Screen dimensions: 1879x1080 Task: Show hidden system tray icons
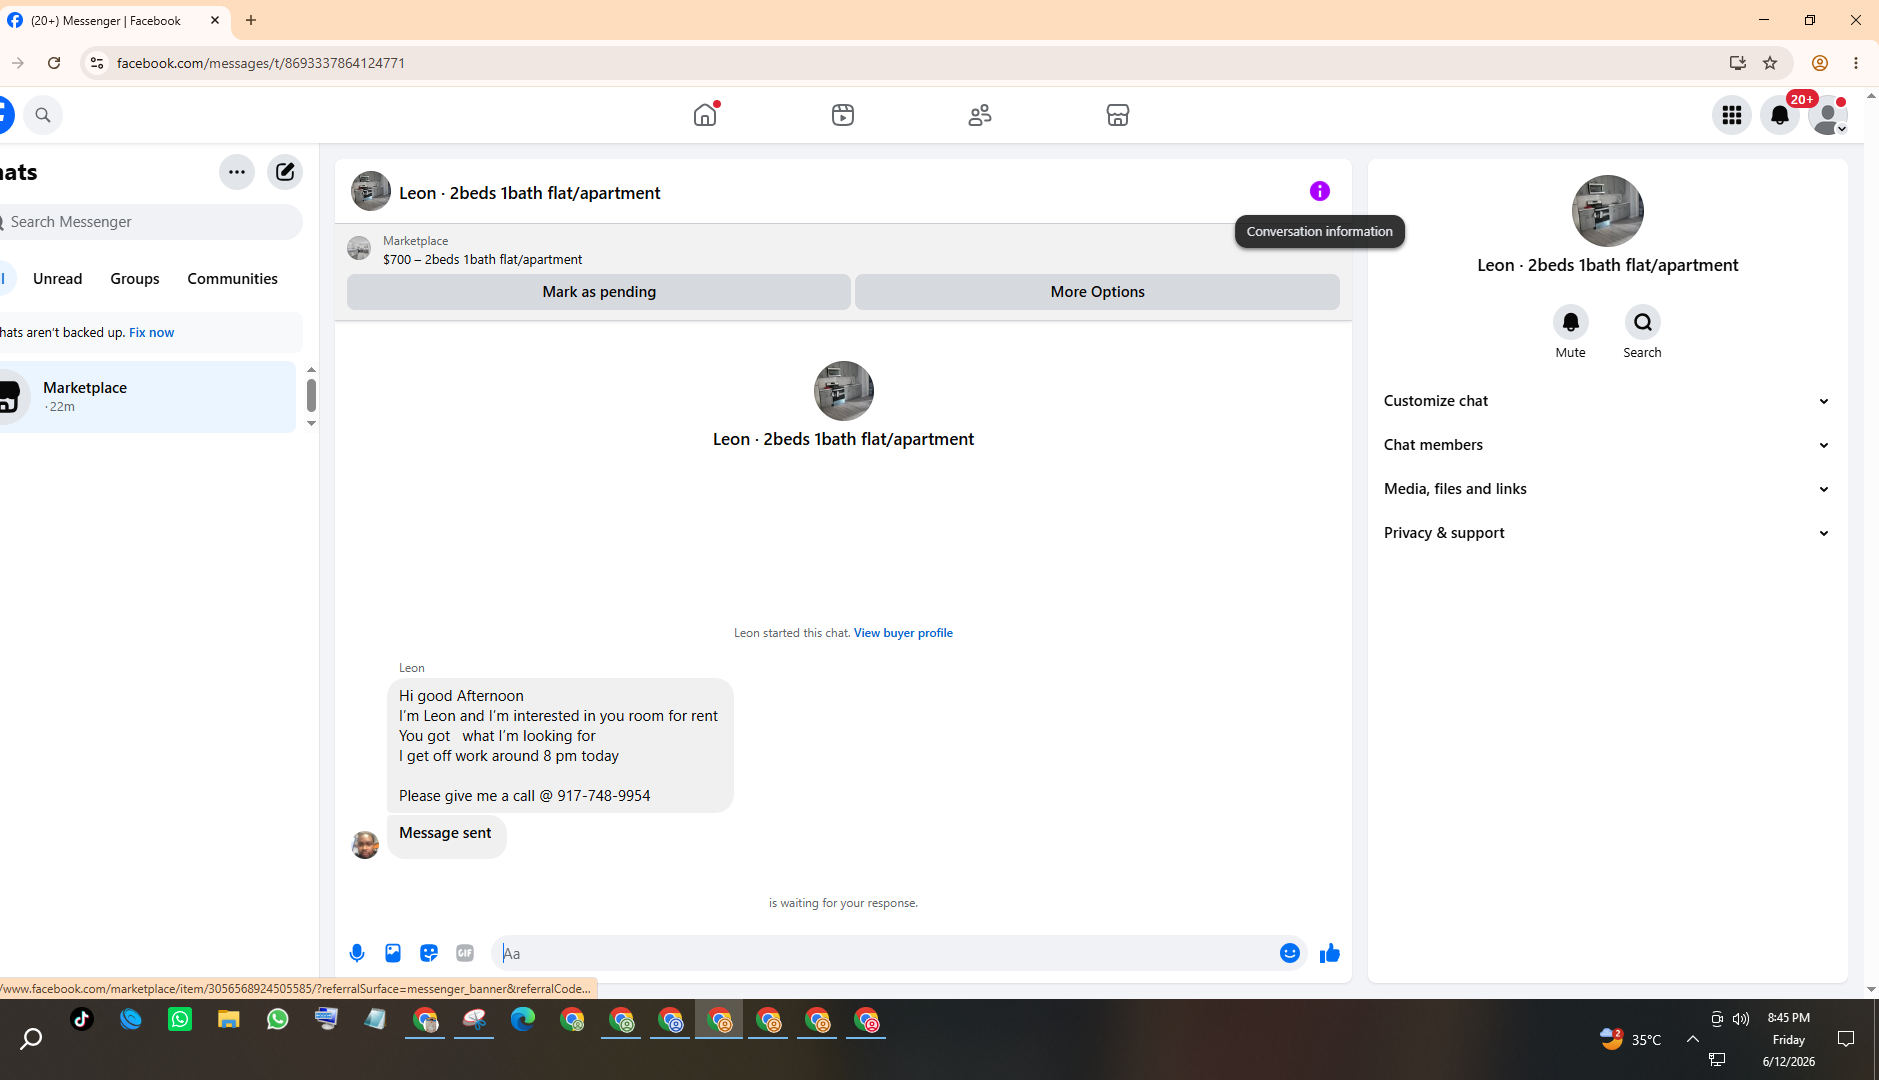click(x=1693, y=1039)
